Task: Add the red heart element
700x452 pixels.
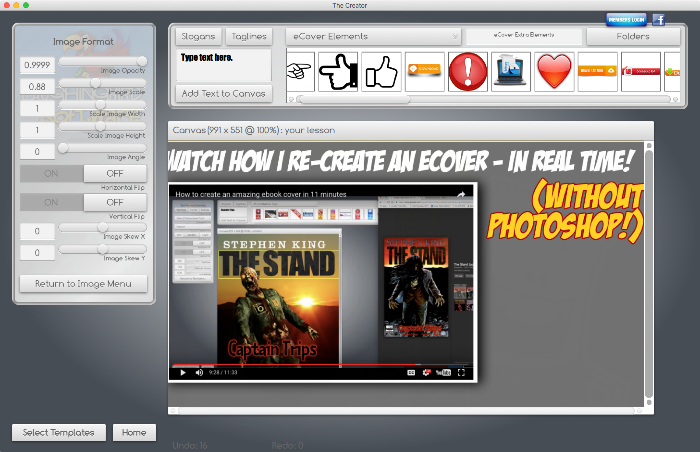Action: [x=553, y=72]
